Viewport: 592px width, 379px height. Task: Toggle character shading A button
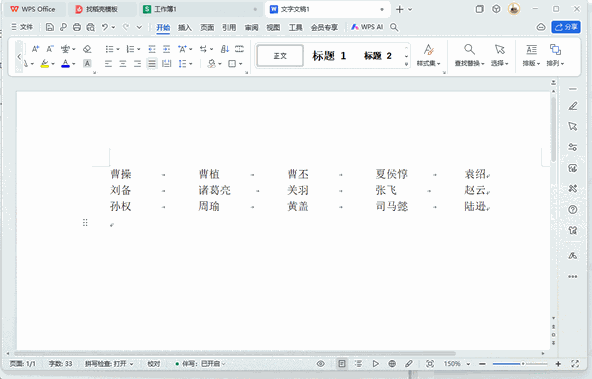87,64
